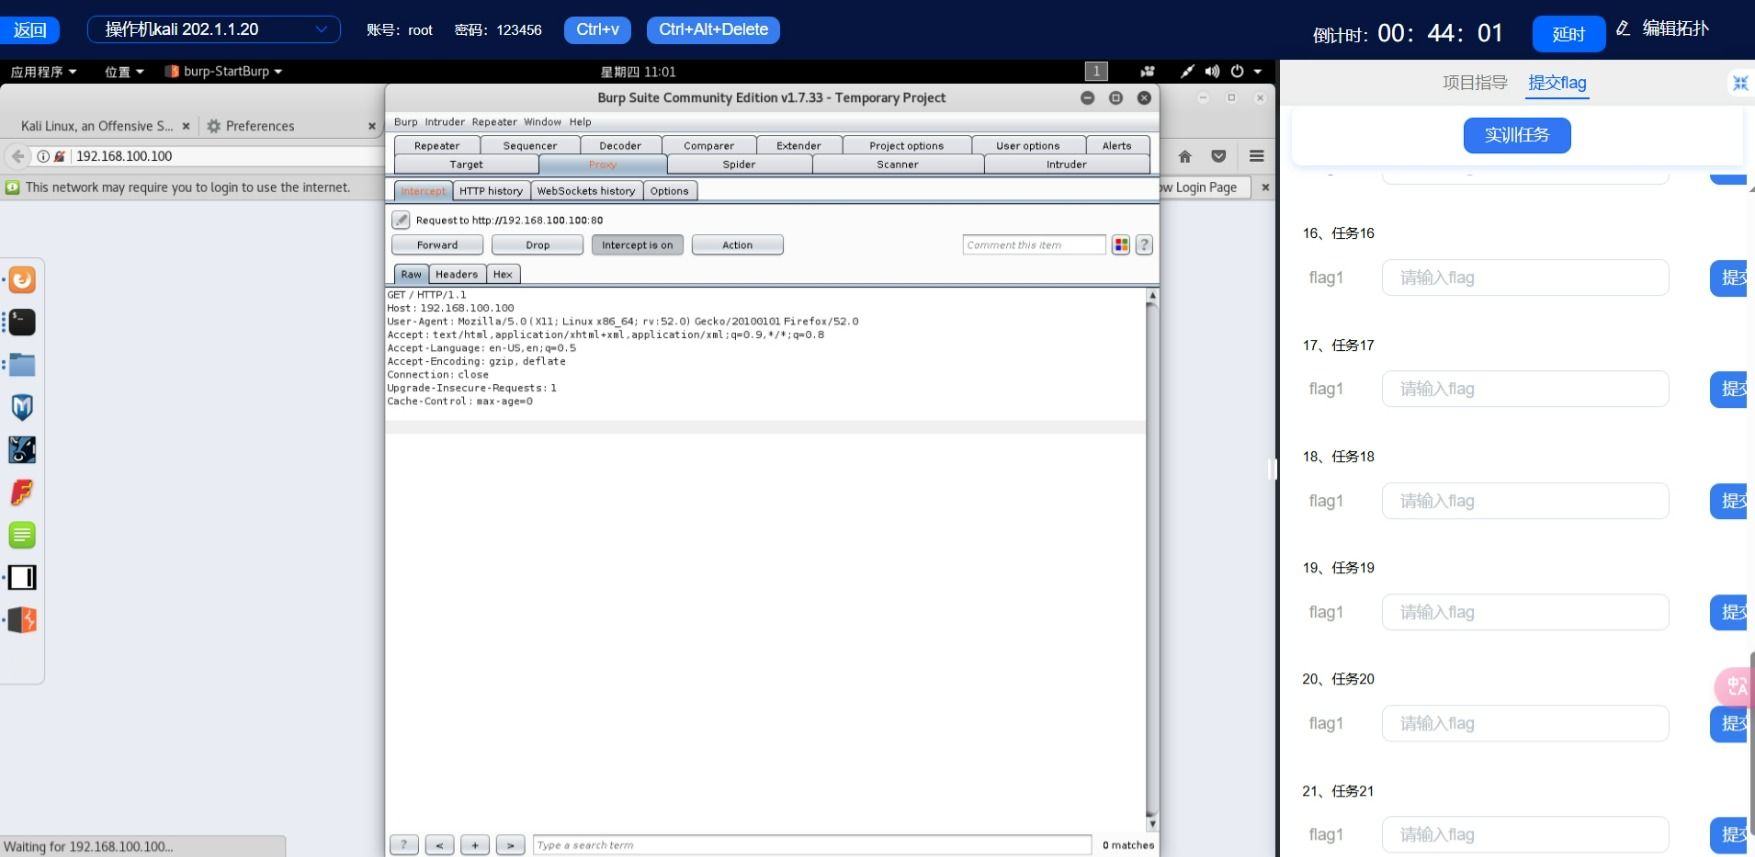Drop the intercepted request
The width and height of the screenshot is (1755, 857).
[537, 245]
